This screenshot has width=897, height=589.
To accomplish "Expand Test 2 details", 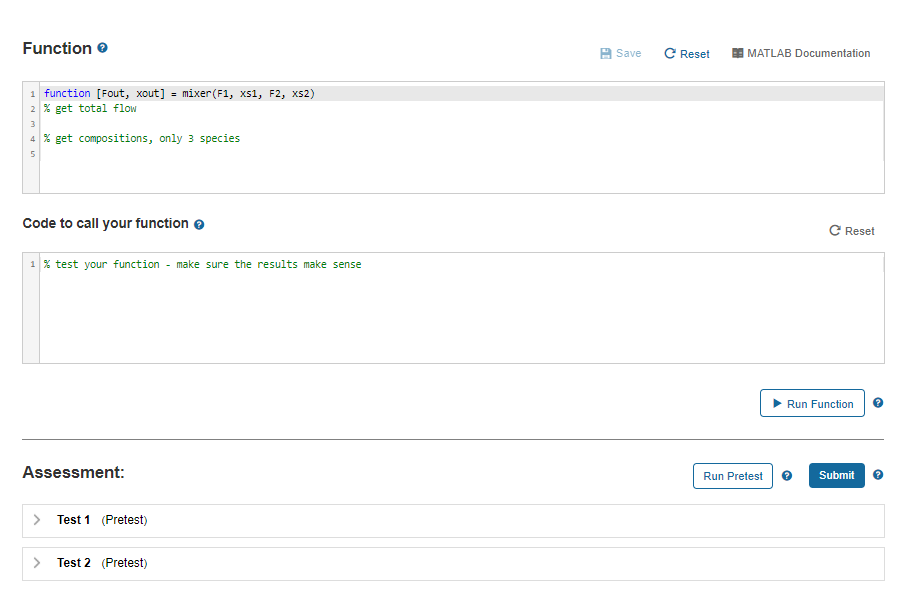I will (x=37, y=562).
